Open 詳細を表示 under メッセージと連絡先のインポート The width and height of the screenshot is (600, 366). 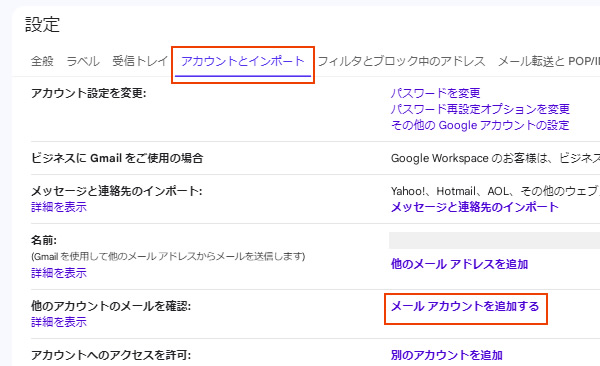[x=59, y=207]
